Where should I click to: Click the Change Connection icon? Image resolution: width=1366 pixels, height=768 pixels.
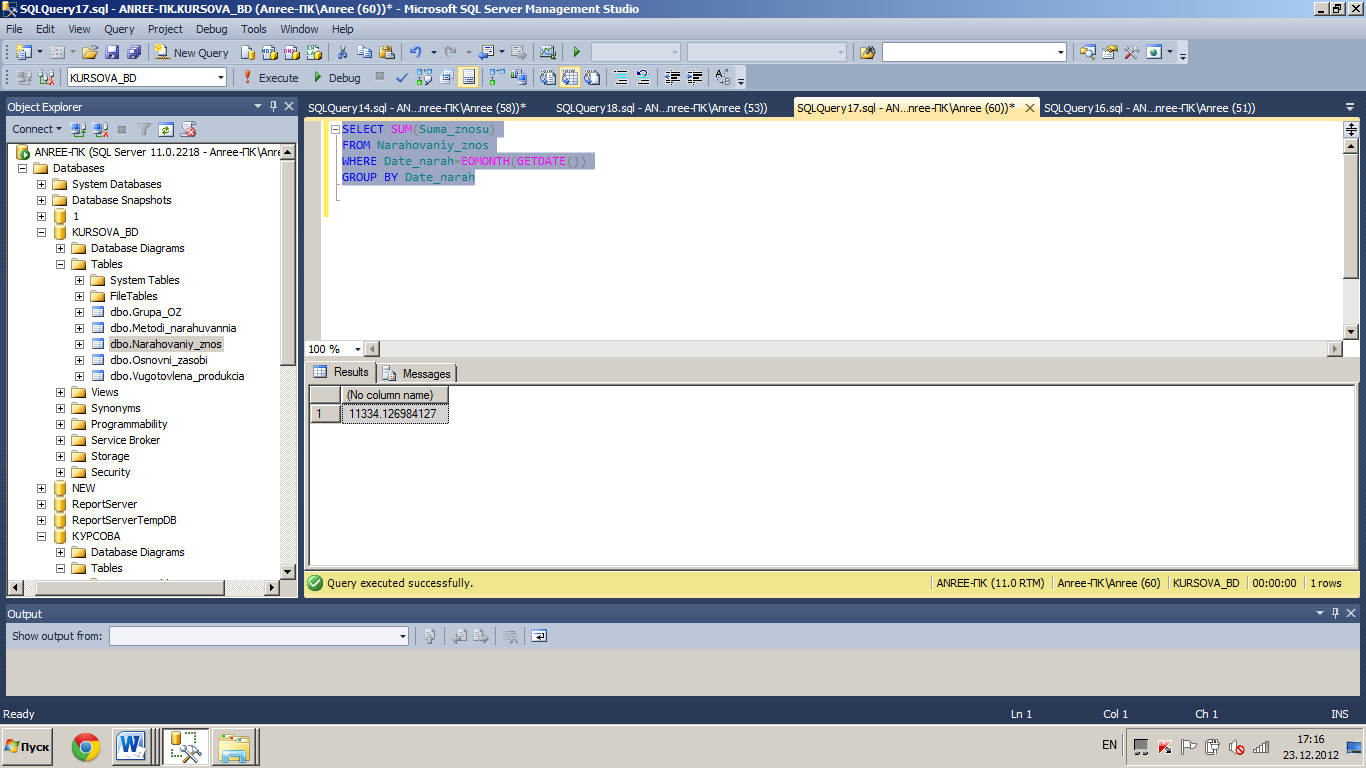(46, 77)
